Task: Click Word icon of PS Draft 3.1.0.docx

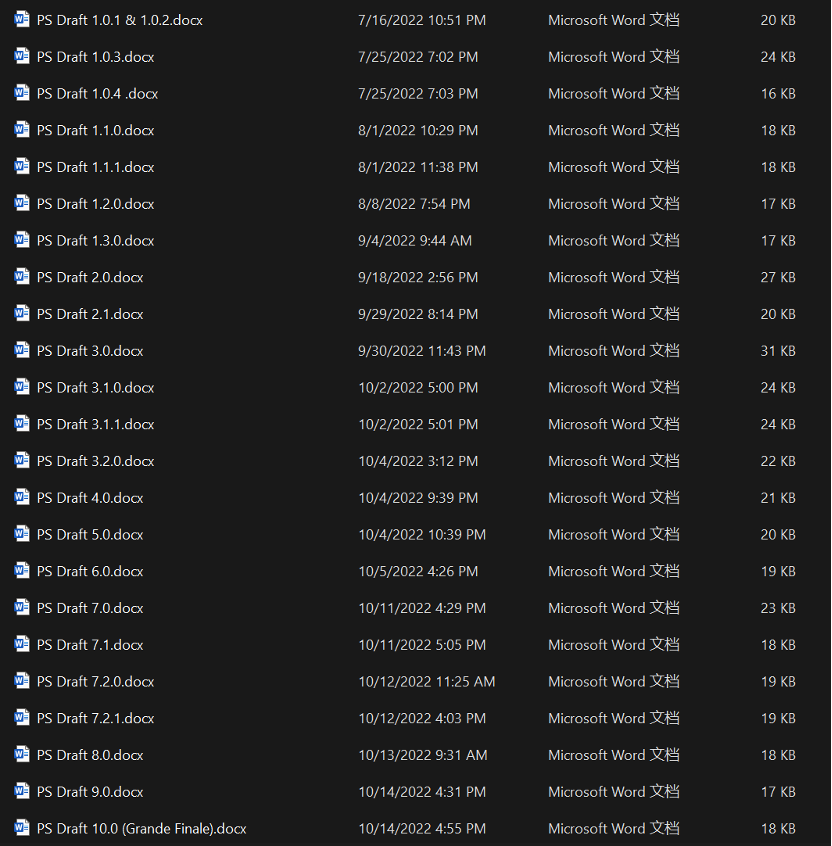Action: 22,387
